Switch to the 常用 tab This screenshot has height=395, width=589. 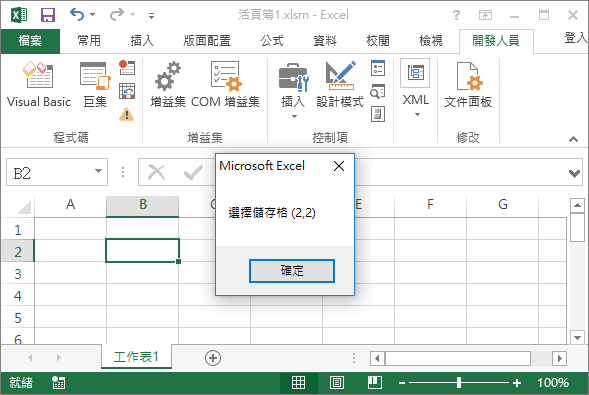click(89, 41)
